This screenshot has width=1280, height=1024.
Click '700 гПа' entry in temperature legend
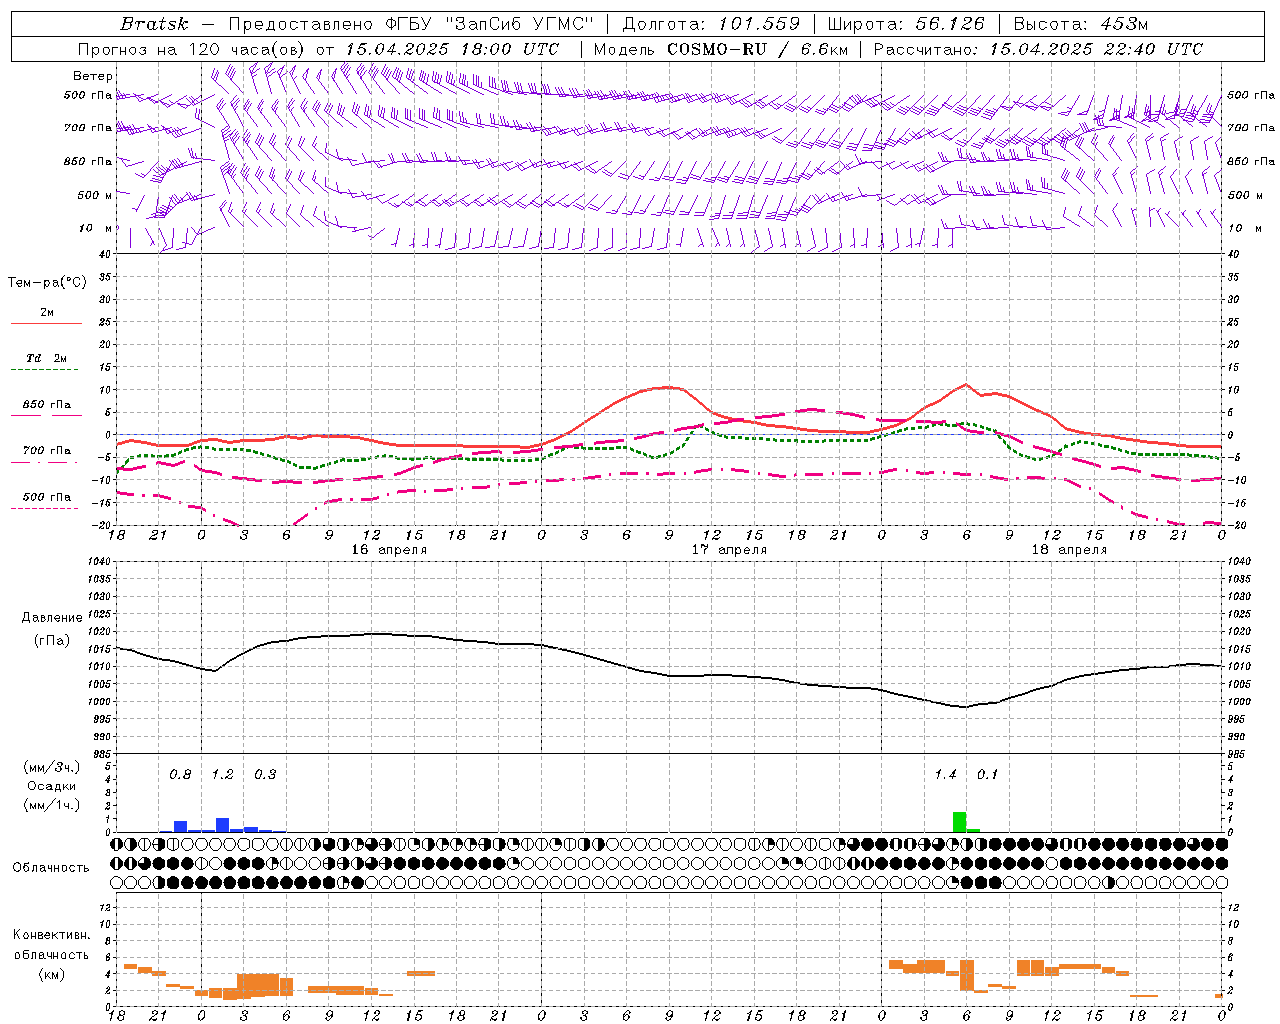[x=47, y=451]
